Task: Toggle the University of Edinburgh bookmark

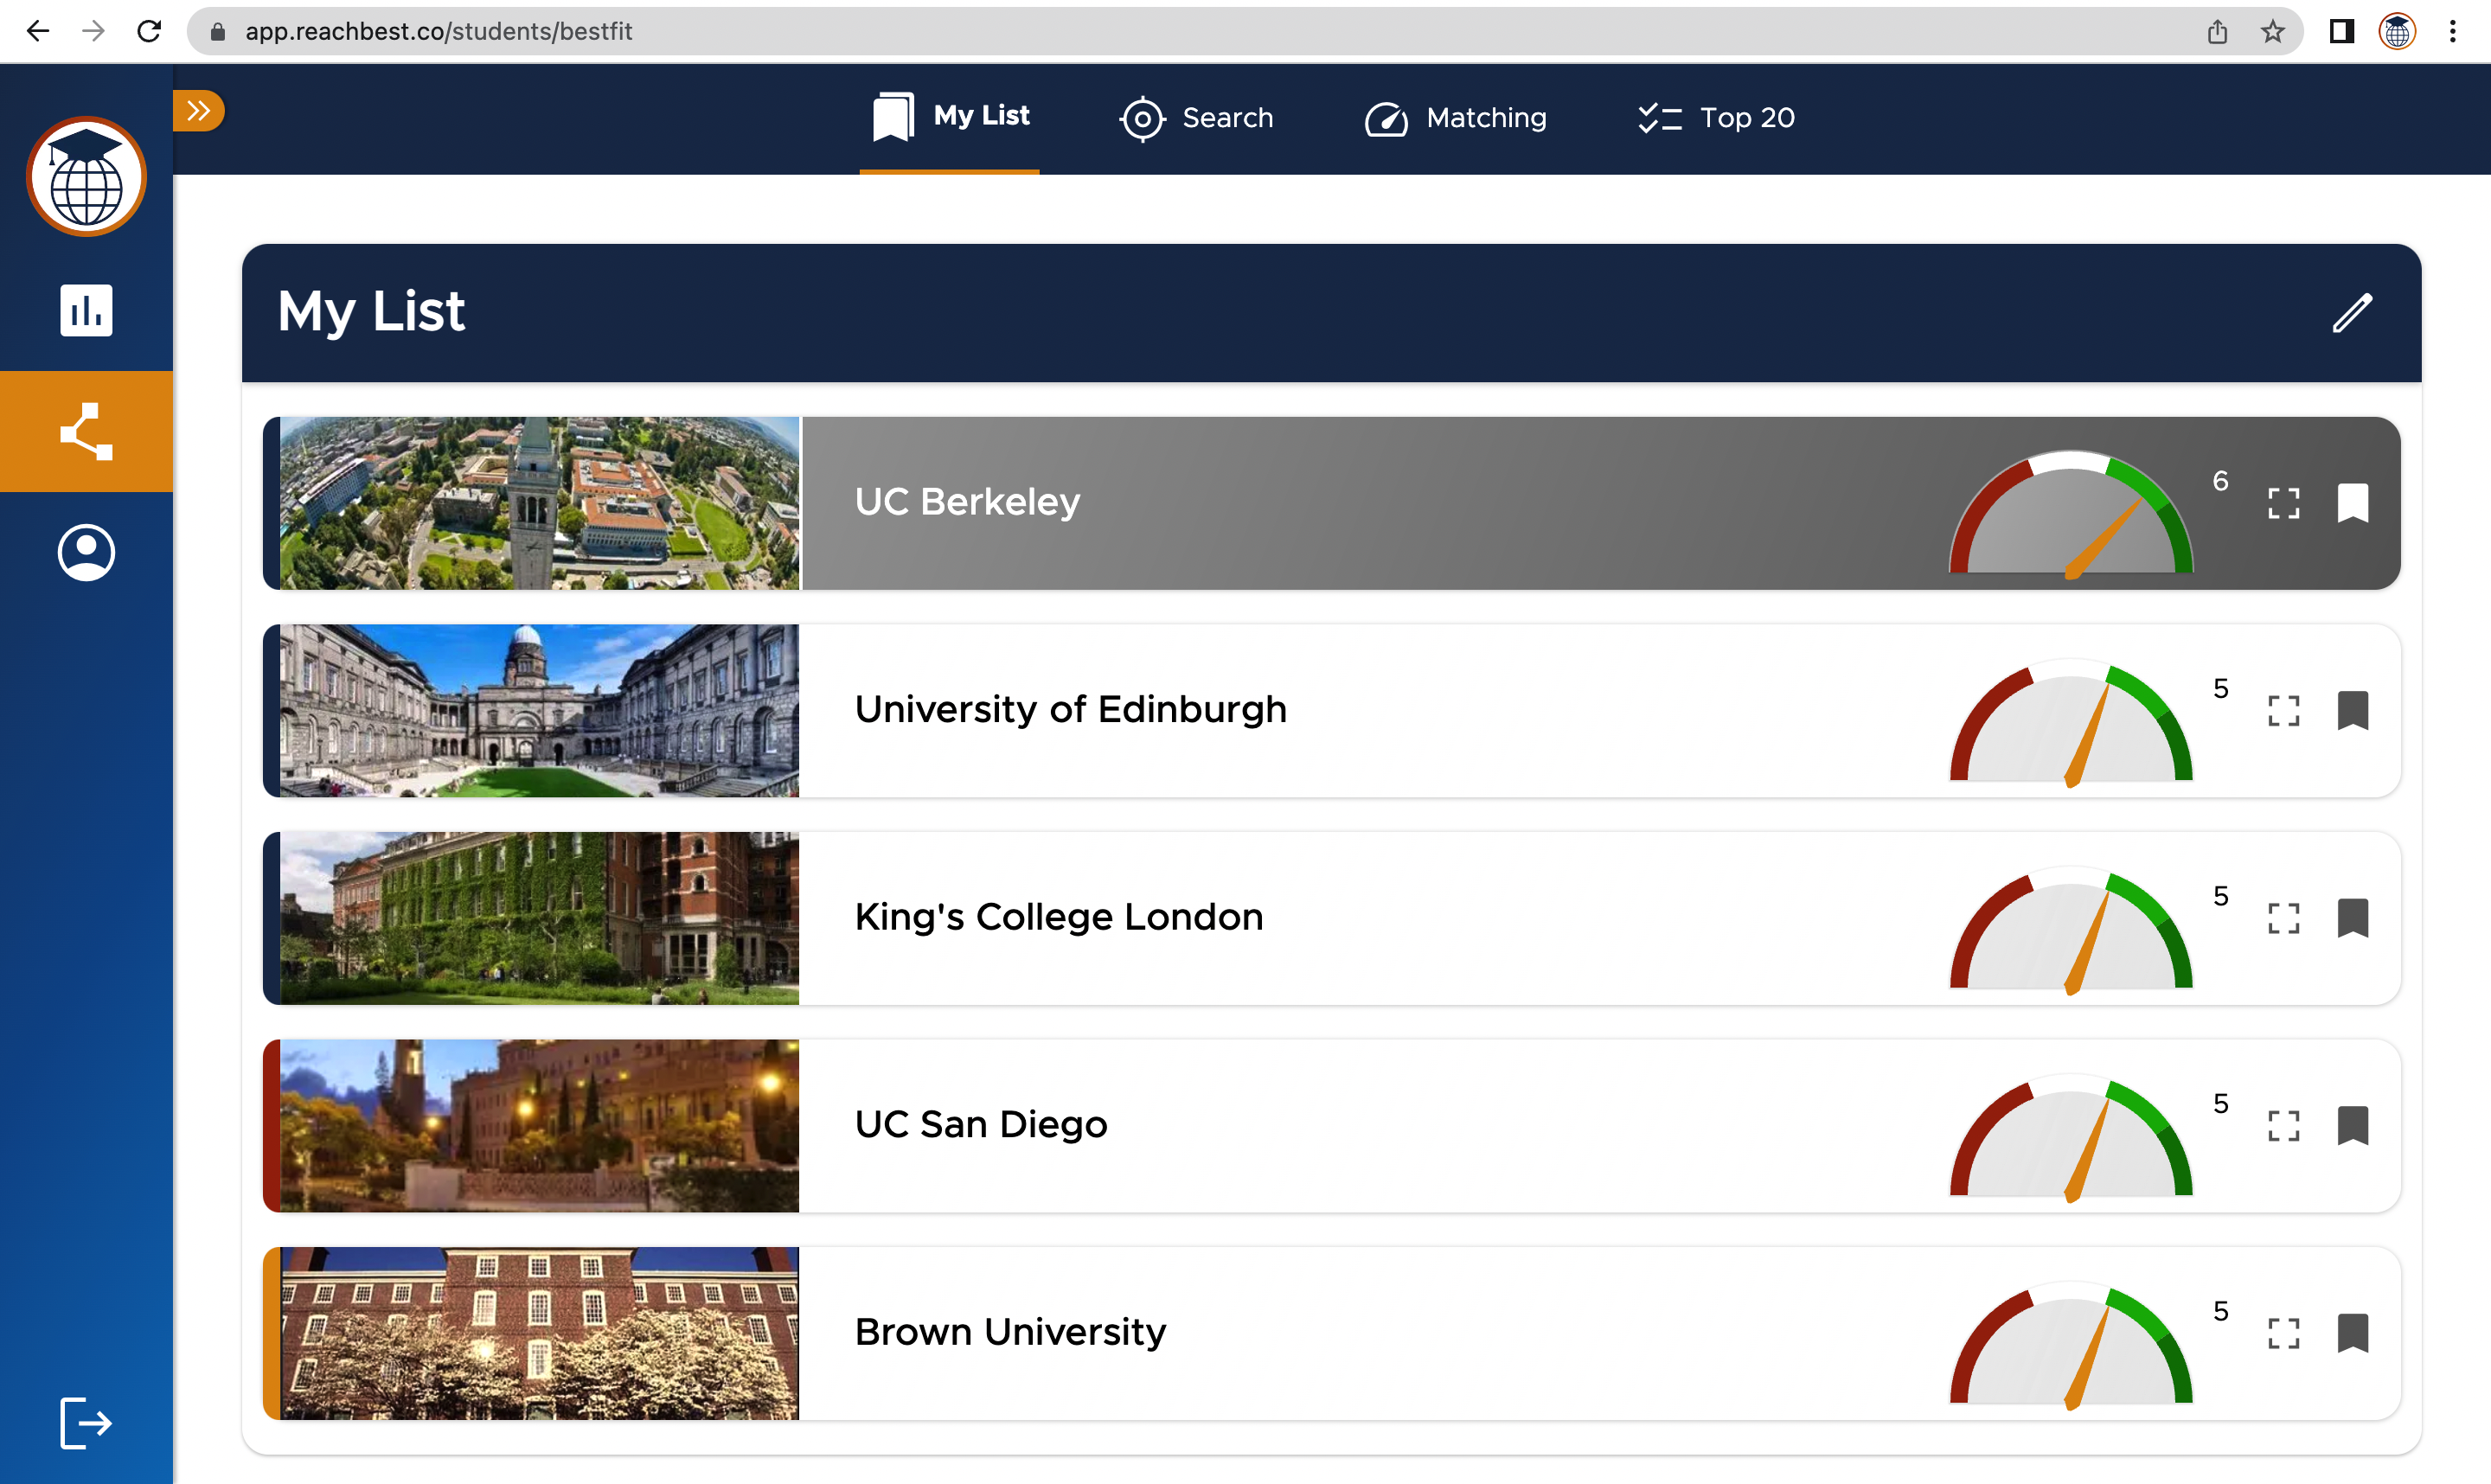Action: pos(2353,711)
